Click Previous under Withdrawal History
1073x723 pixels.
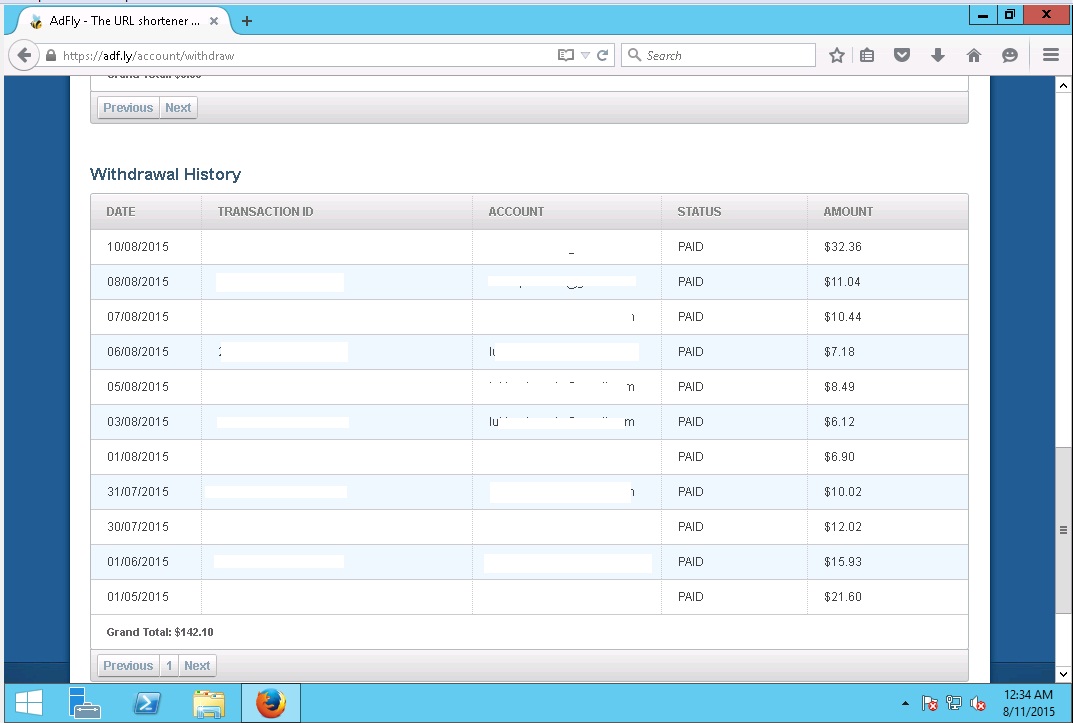tap(128, 666)
